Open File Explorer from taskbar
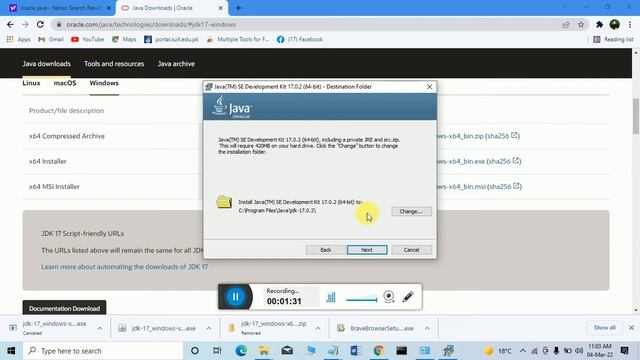The width and height of the screenshot is (640, 360). click(264, 351)
